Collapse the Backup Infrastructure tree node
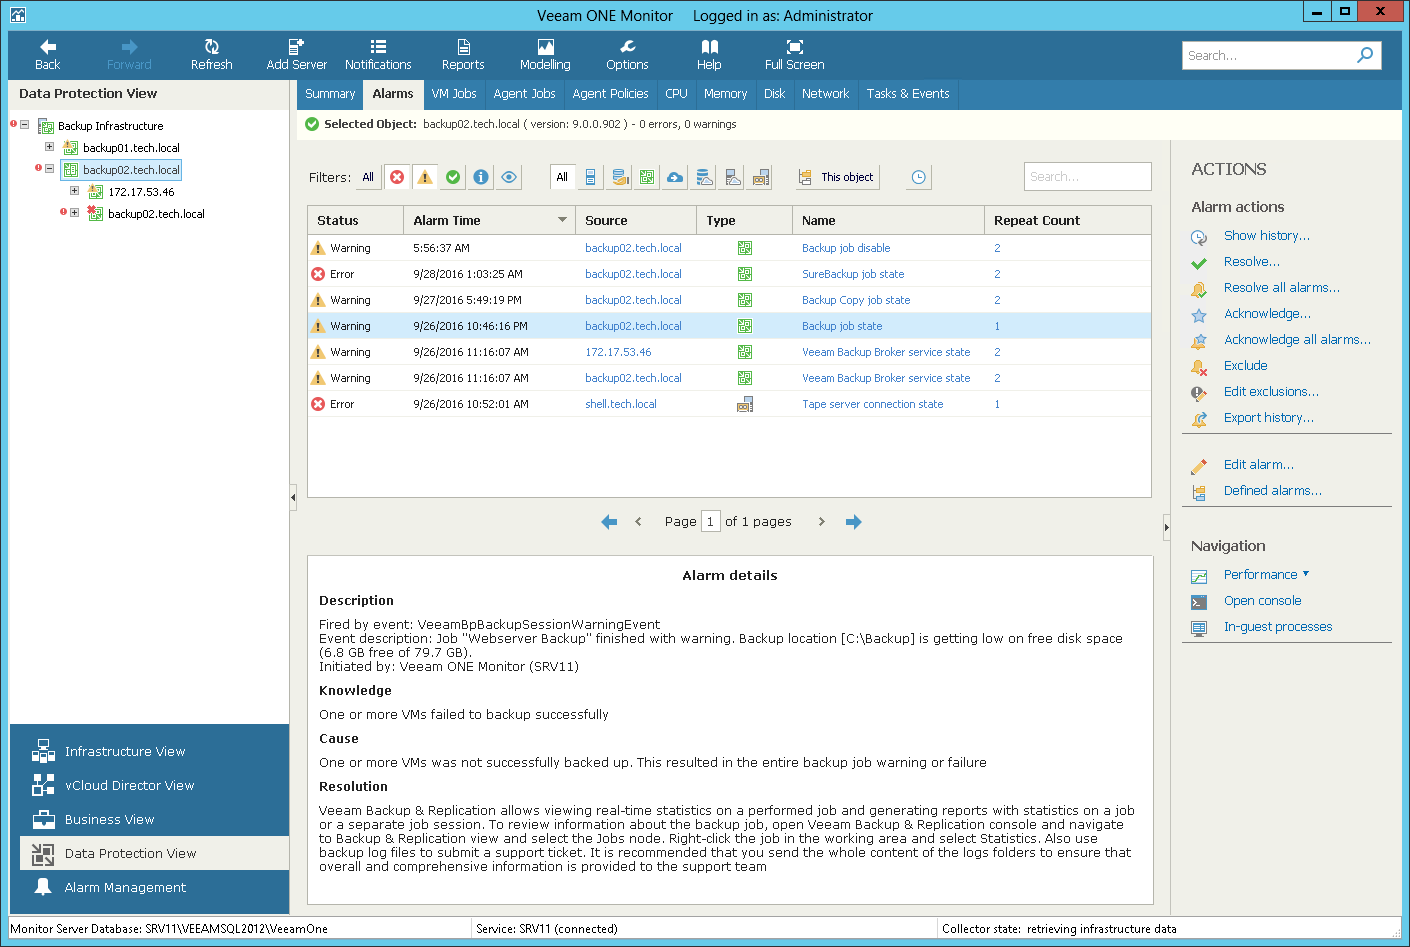 coord(24,125)
